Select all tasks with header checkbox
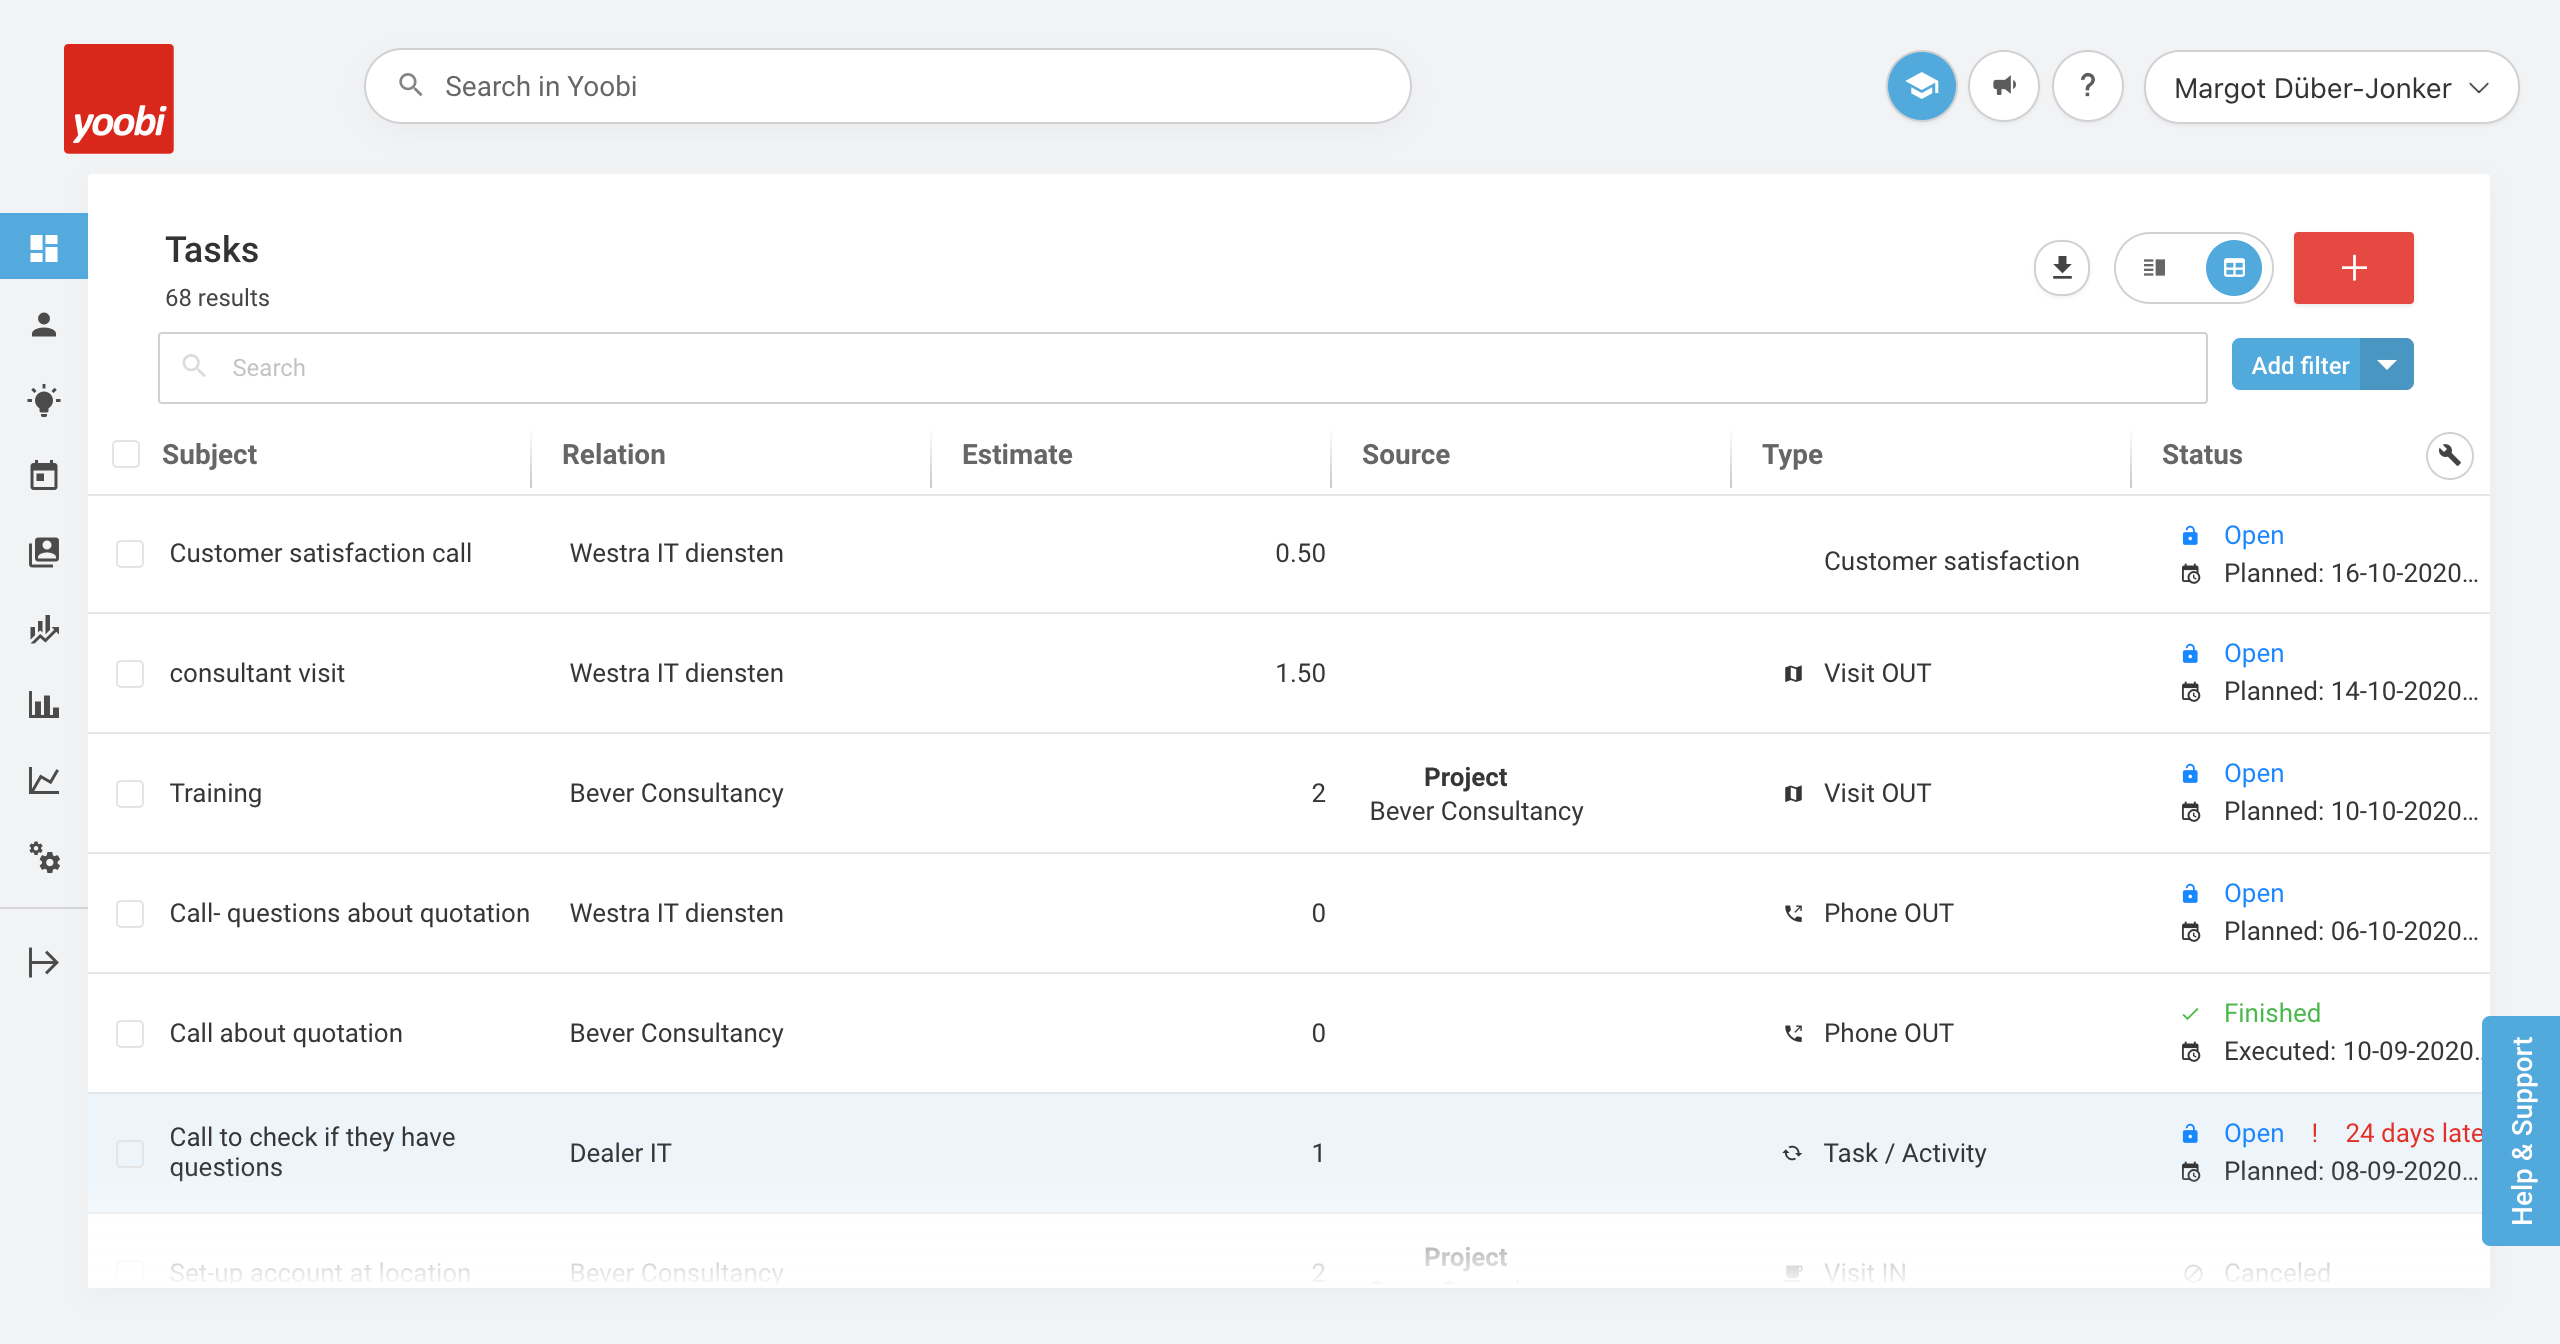This screenshot has height=1344, width=2560. click(126, 455)
